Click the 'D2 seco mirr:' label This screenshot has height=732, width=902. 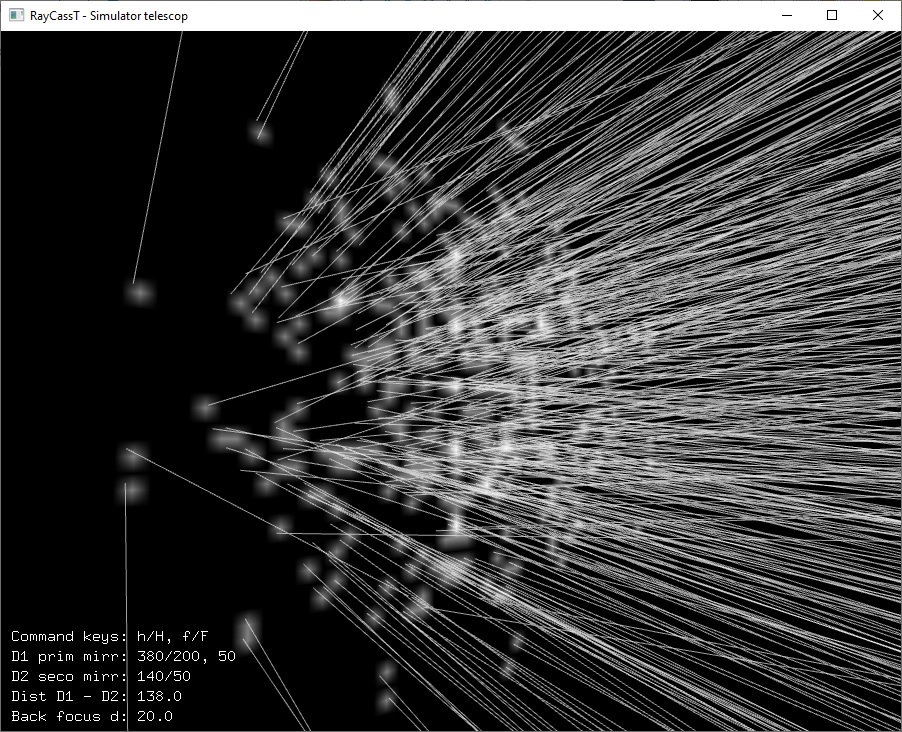click(69, 676)
